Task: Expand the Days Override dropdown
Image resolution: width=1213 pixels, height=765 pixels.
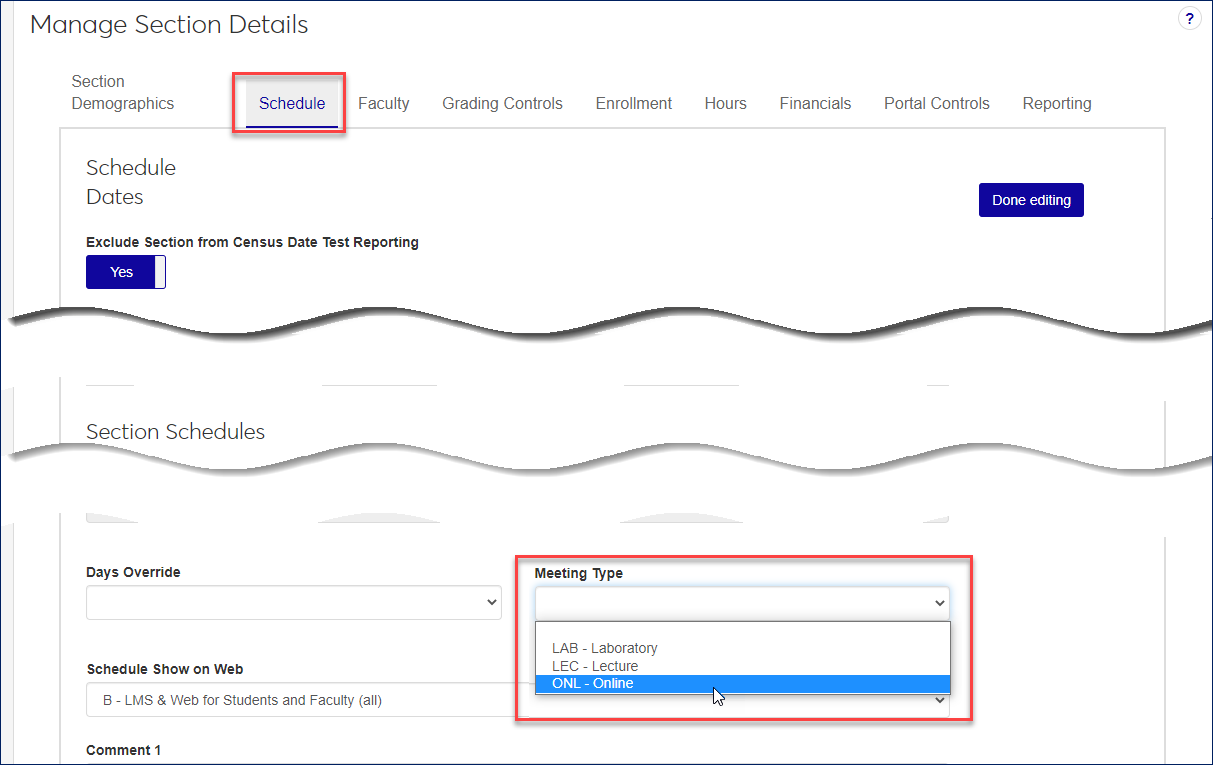Action: click(x=294, y=602)
